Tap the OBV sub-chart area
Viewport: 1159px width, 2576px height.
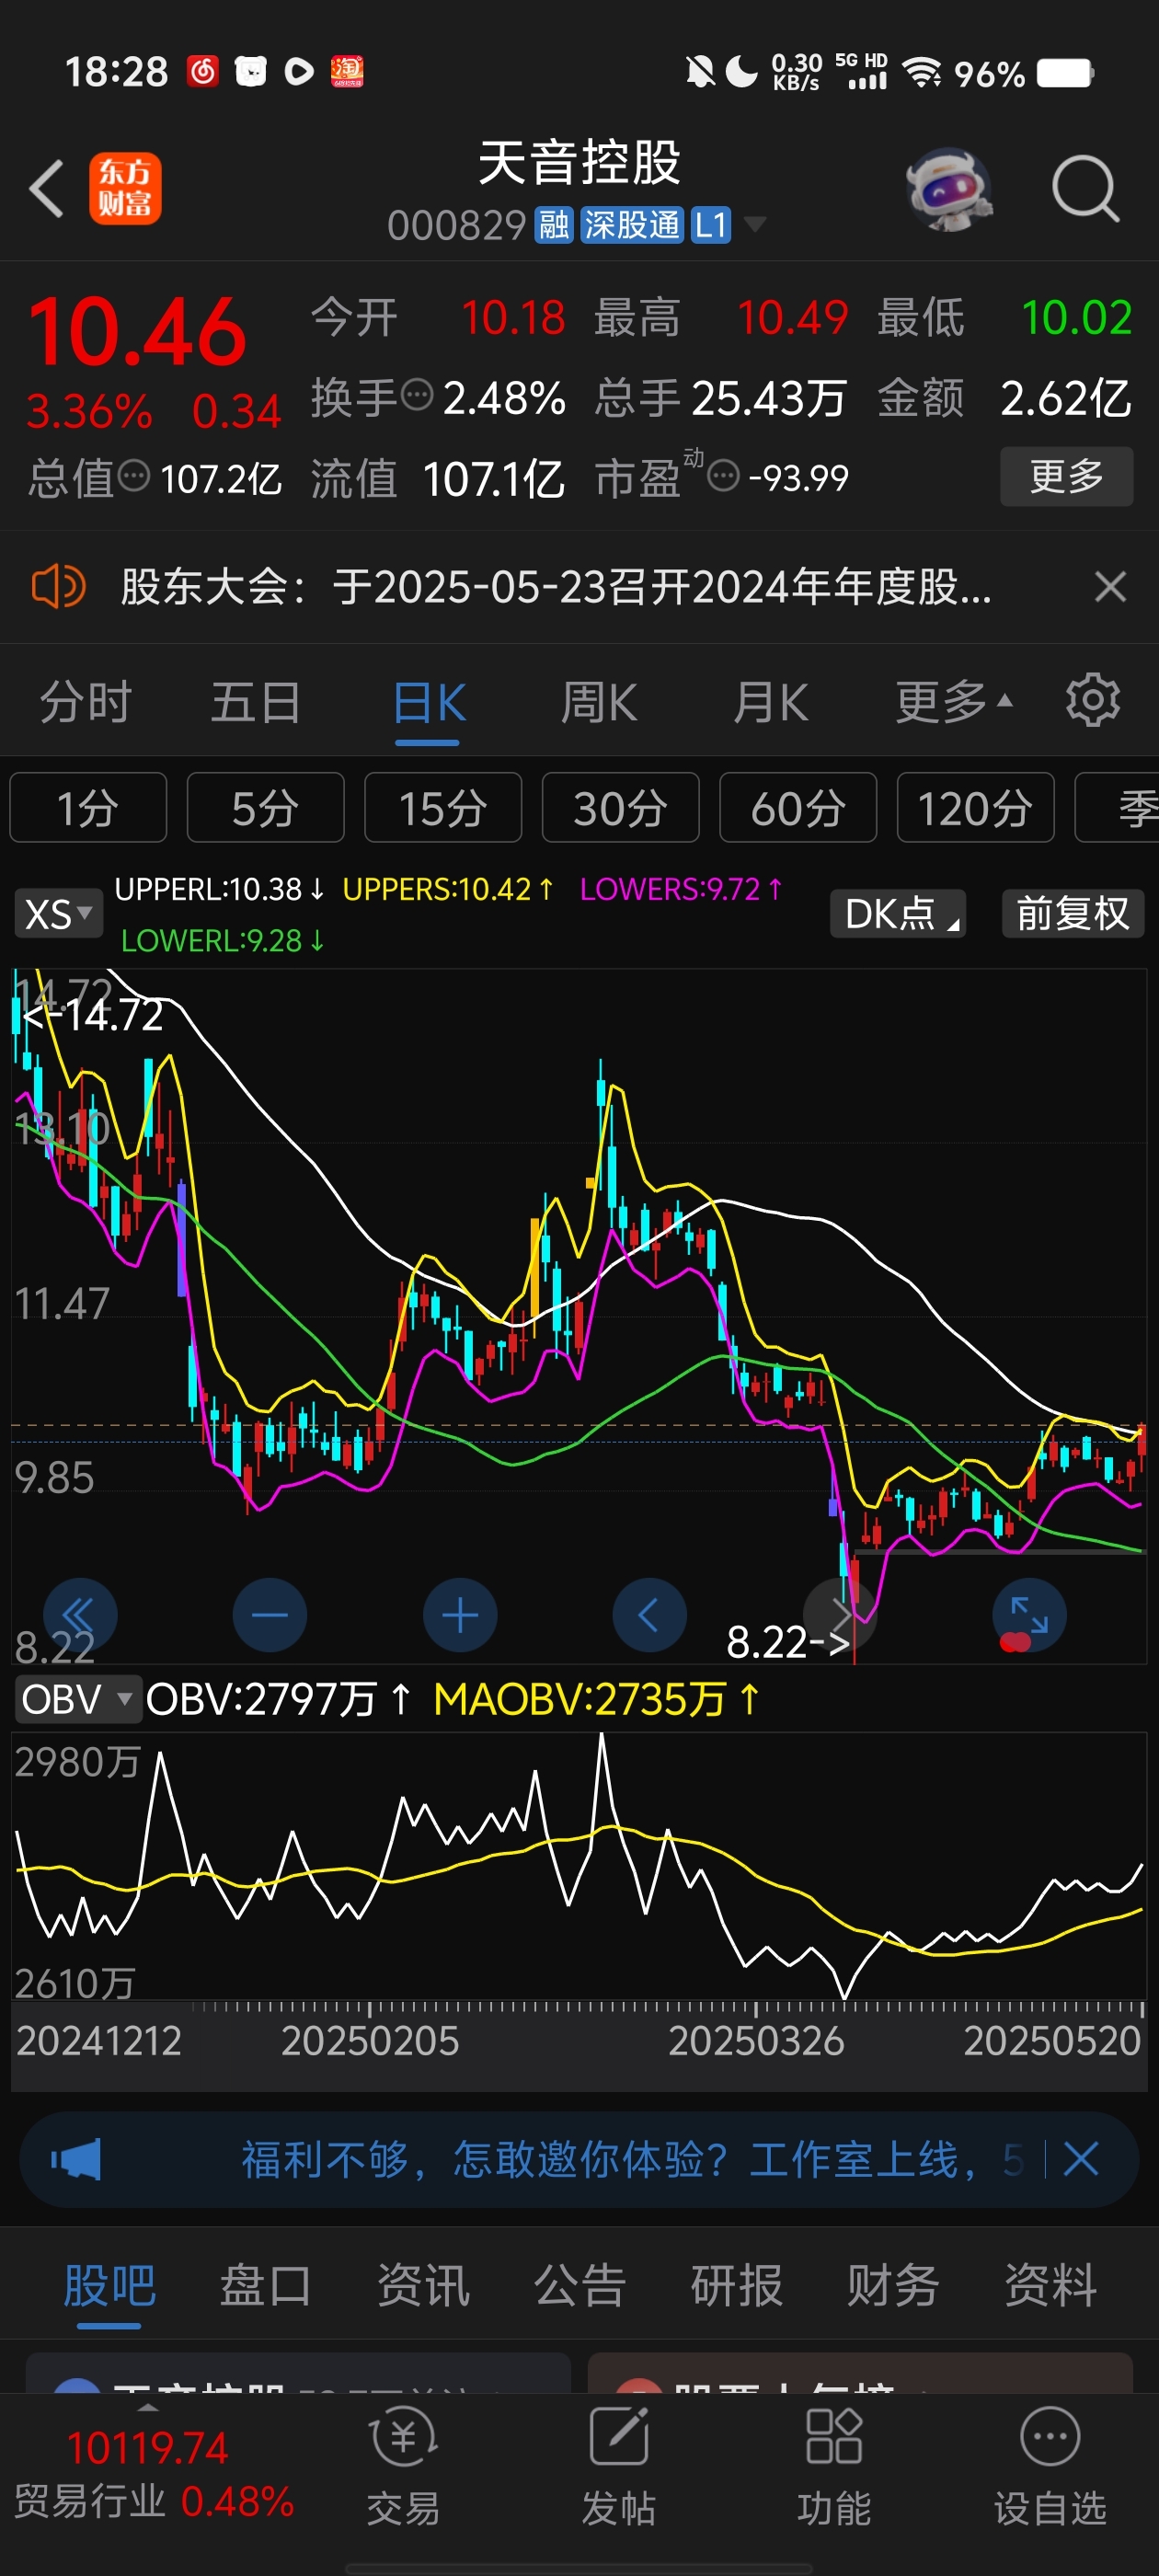[579, 1865]
